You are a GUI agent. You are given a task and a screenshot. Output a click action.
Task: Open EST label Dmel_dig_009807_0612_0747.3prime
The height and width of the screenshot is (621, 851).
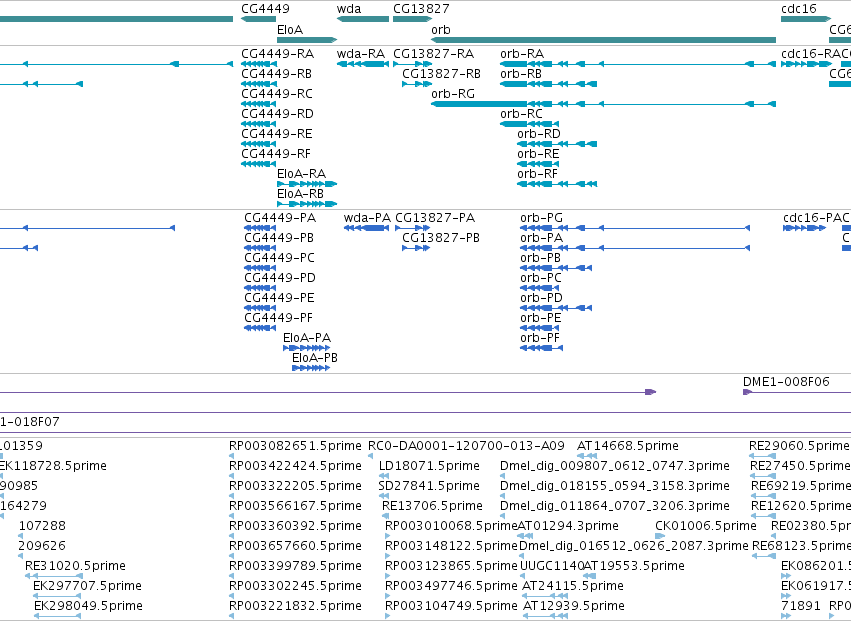(x=615, y=466)
